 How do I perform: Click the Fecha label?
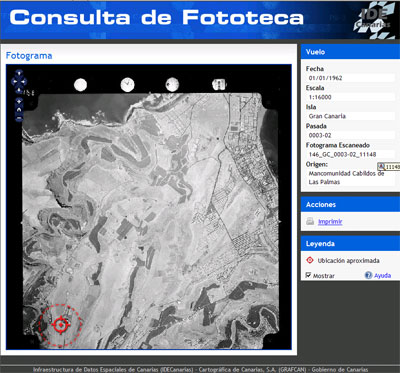[x=315, y=69]
